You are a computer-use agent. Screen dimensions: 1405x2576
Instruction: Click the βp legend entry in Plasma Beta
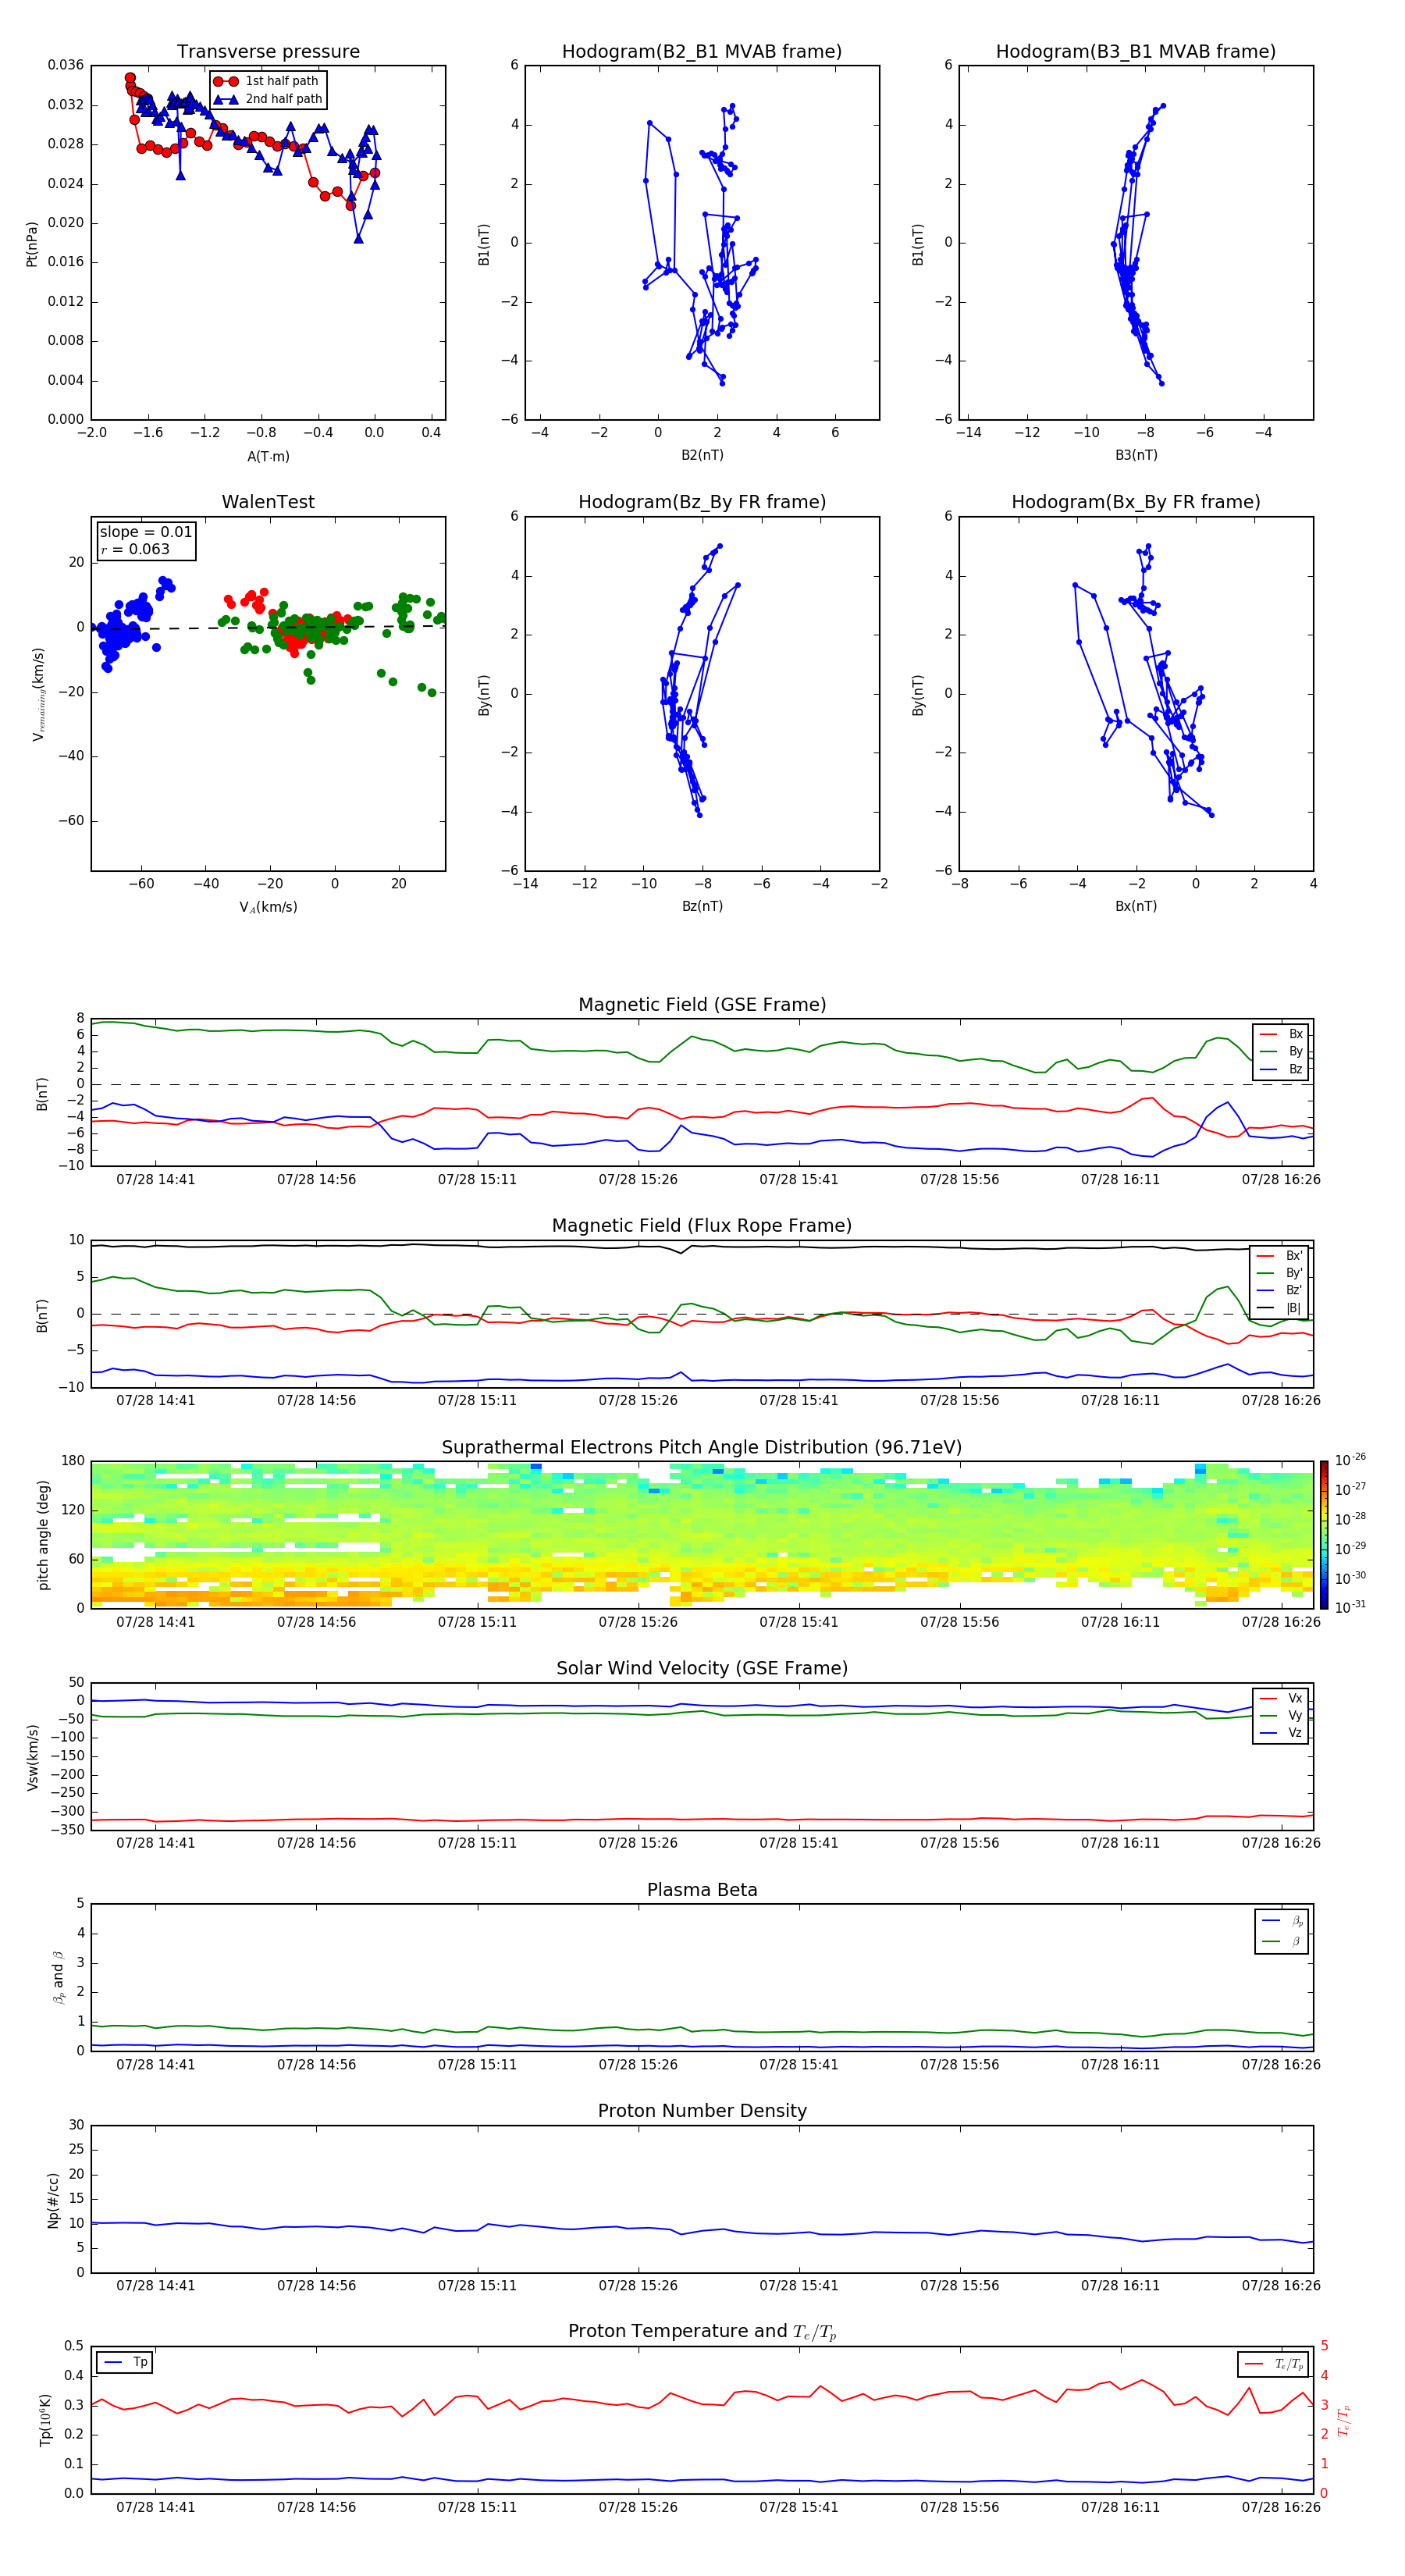pyautogui.click(x=1283, y=1921)
